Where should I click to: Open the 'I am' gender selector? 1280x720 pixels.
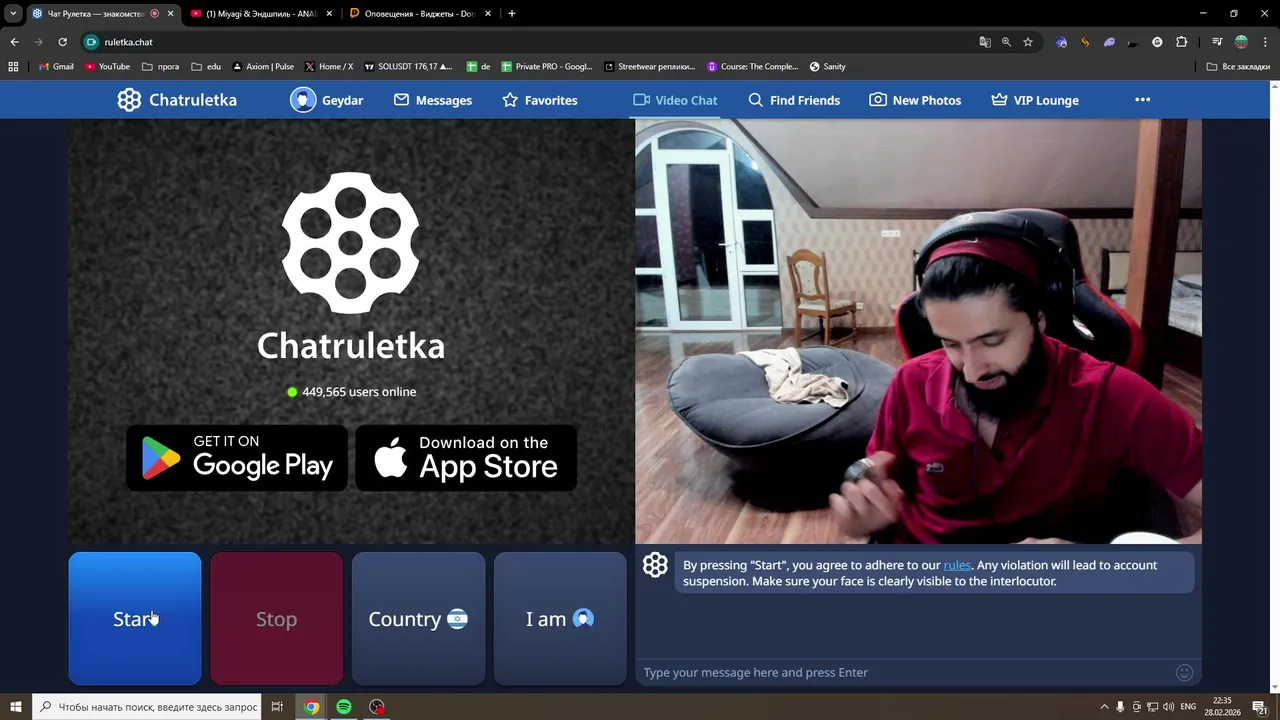coord(560,619)
